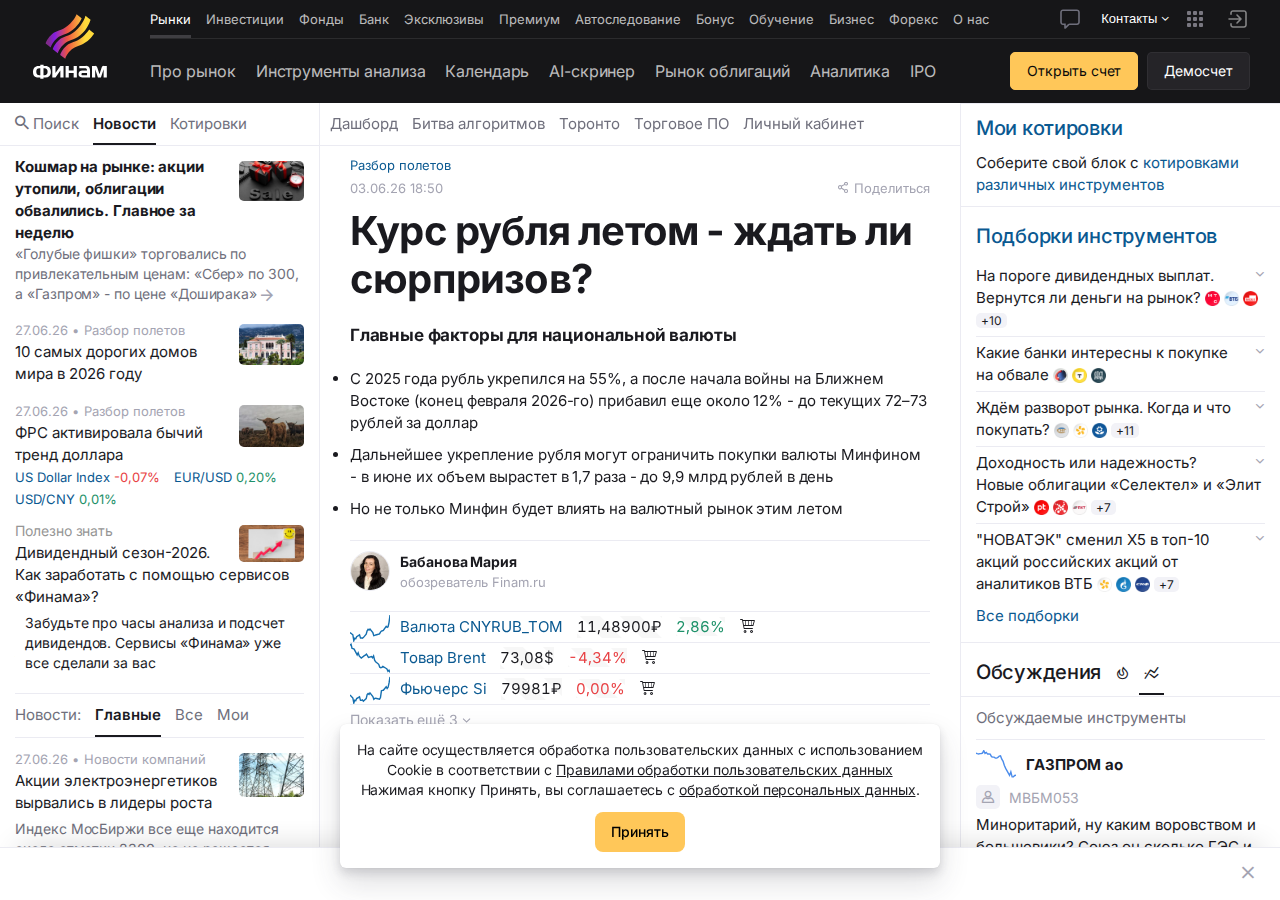
Task: Open the Контакты dropdown
Action: coord(1135,19)
